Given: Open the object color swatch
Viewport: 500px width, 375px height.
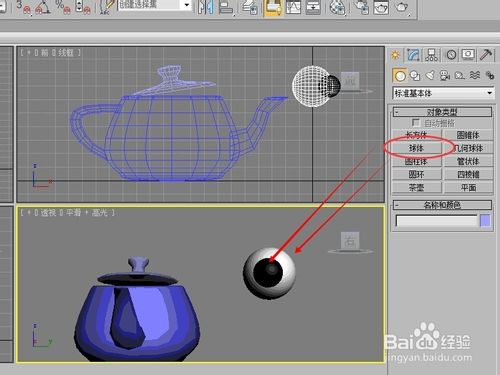Looking at the screenshot, I should pyautogui.click(x=485, y=221).
